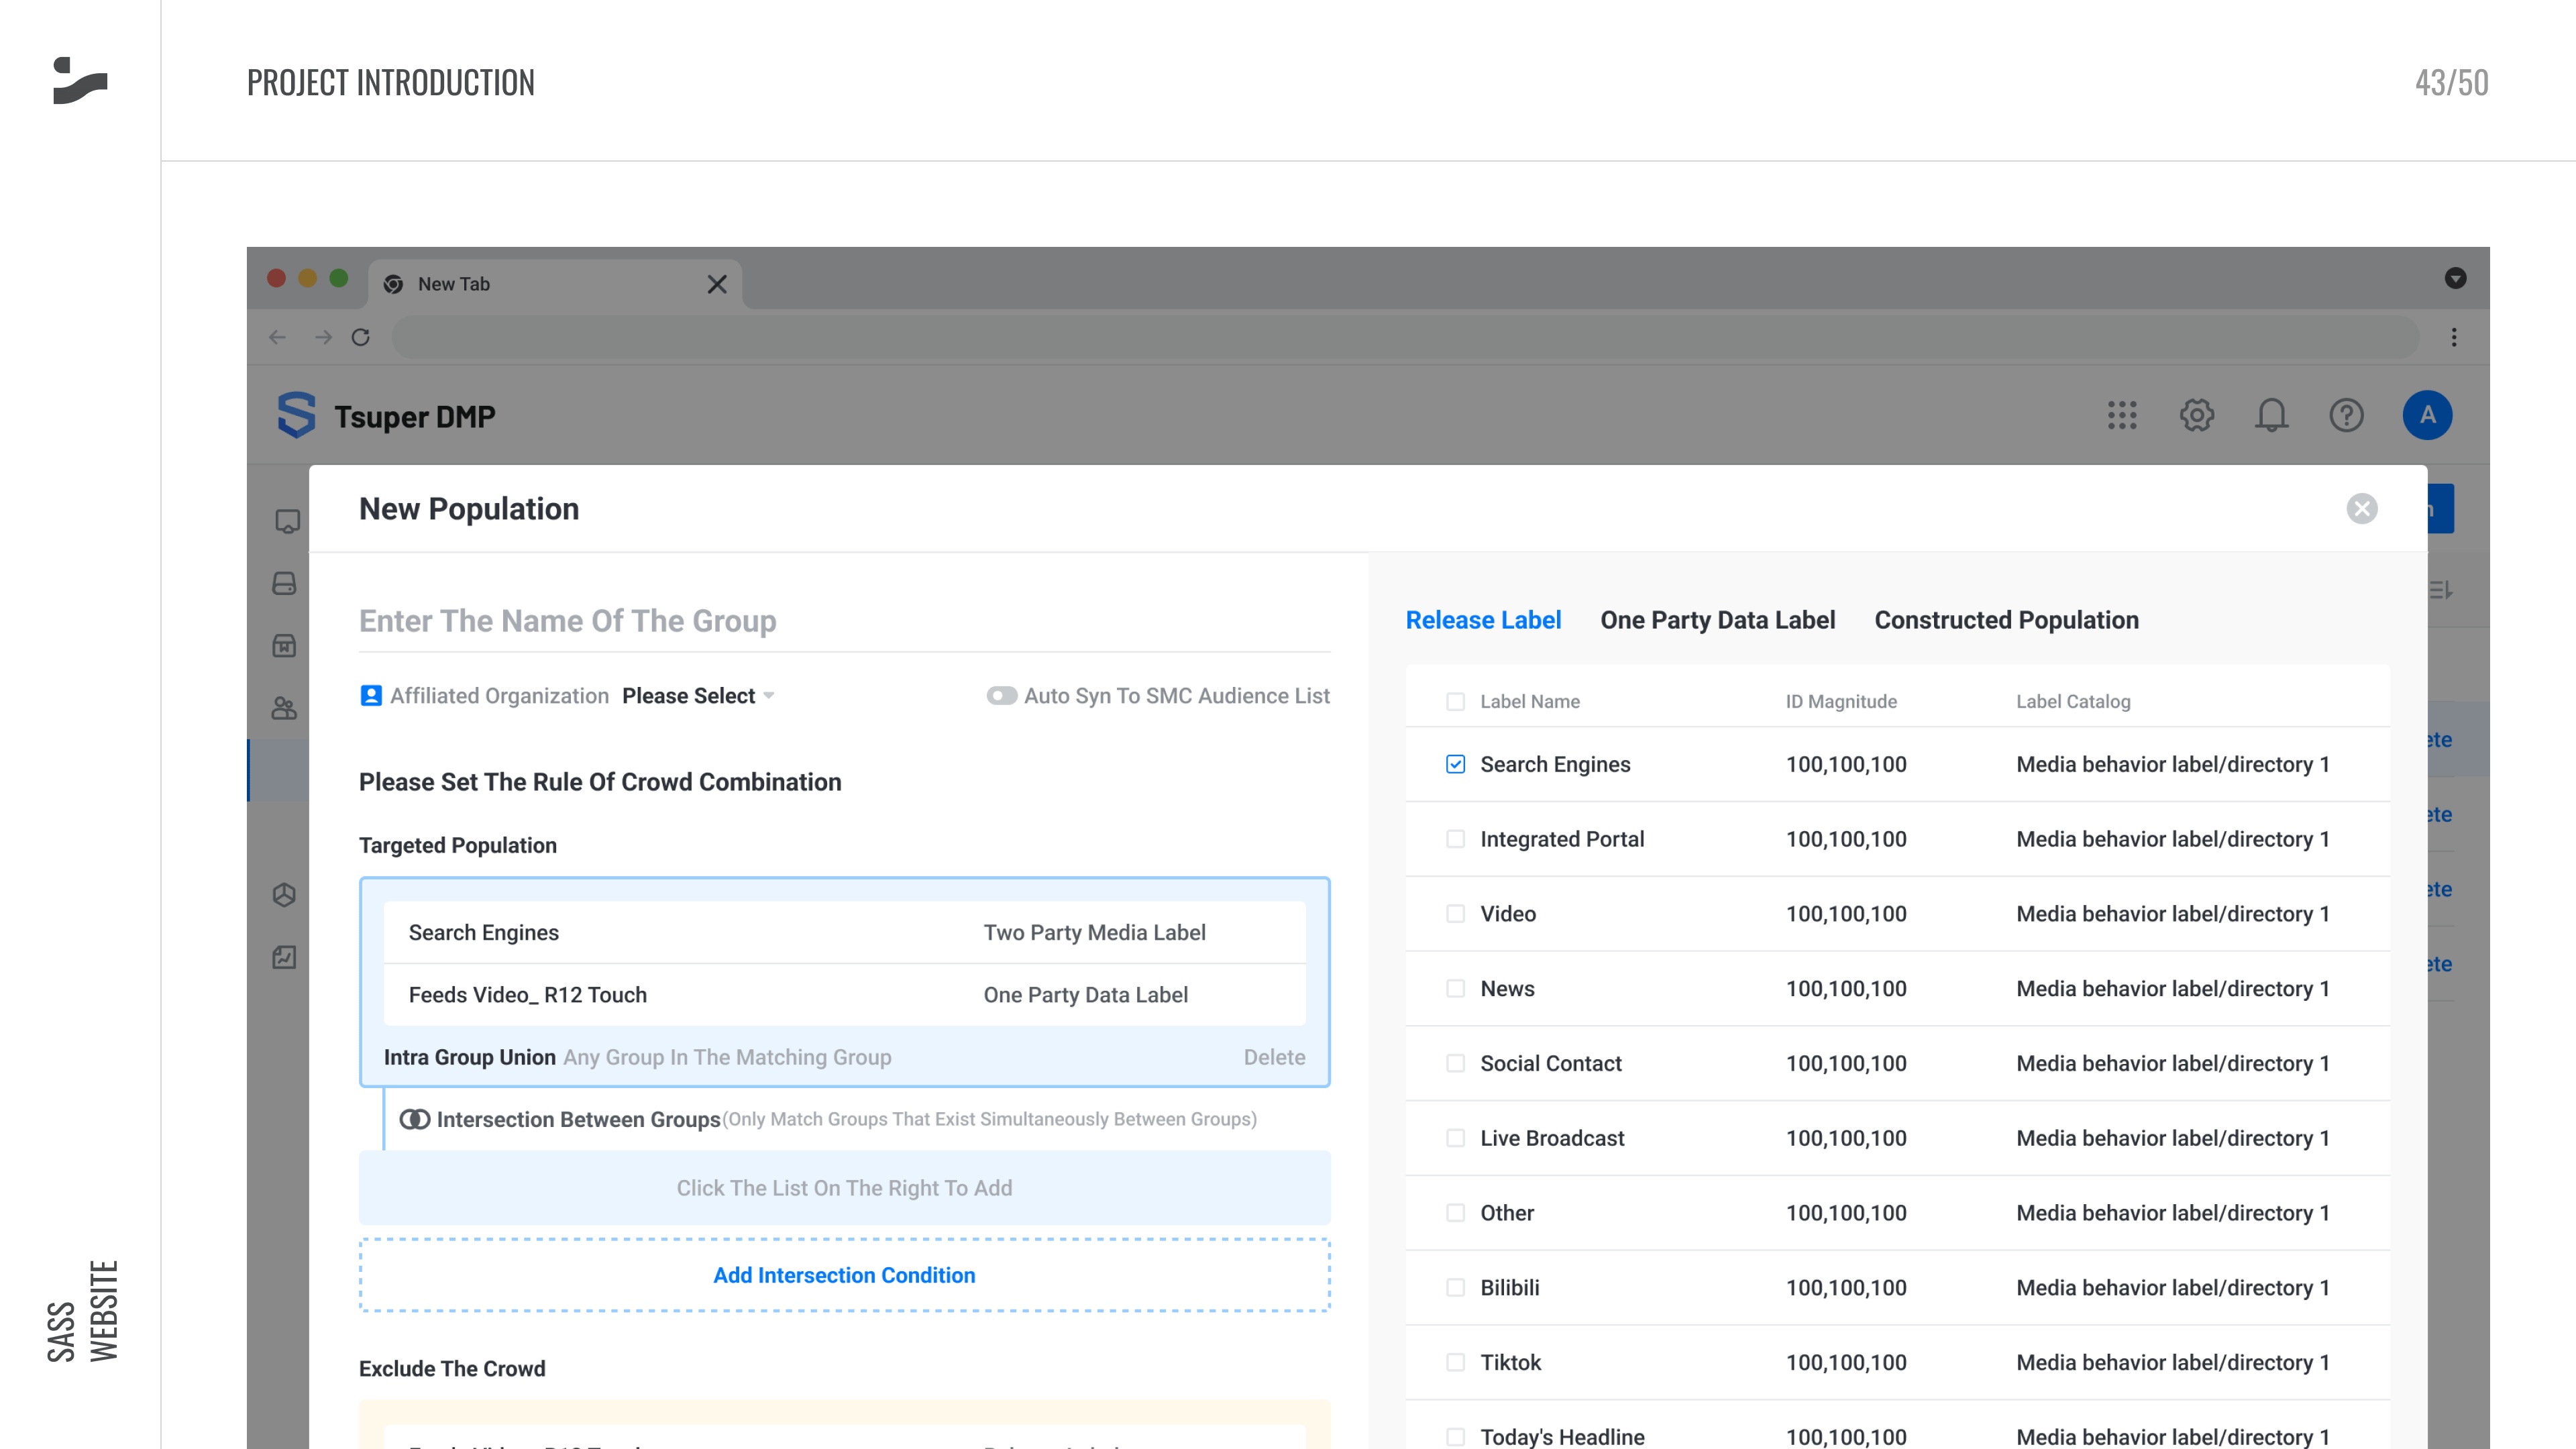Click the user avatar A icon
2576x1449 pixels.
[2427, 415]
